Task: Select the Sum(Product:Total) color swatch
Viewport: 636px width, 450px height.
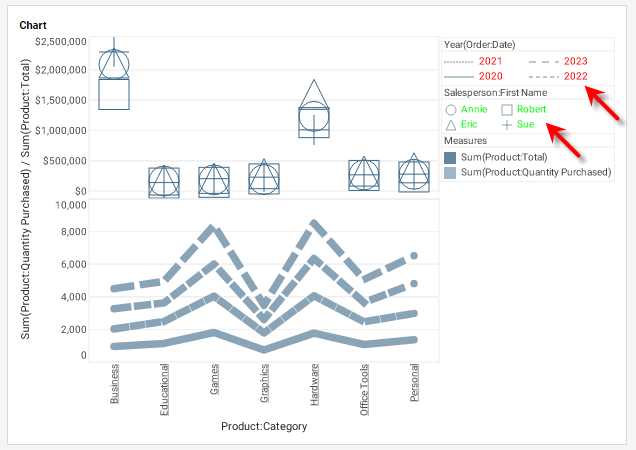Action: (x=451, y=157)
